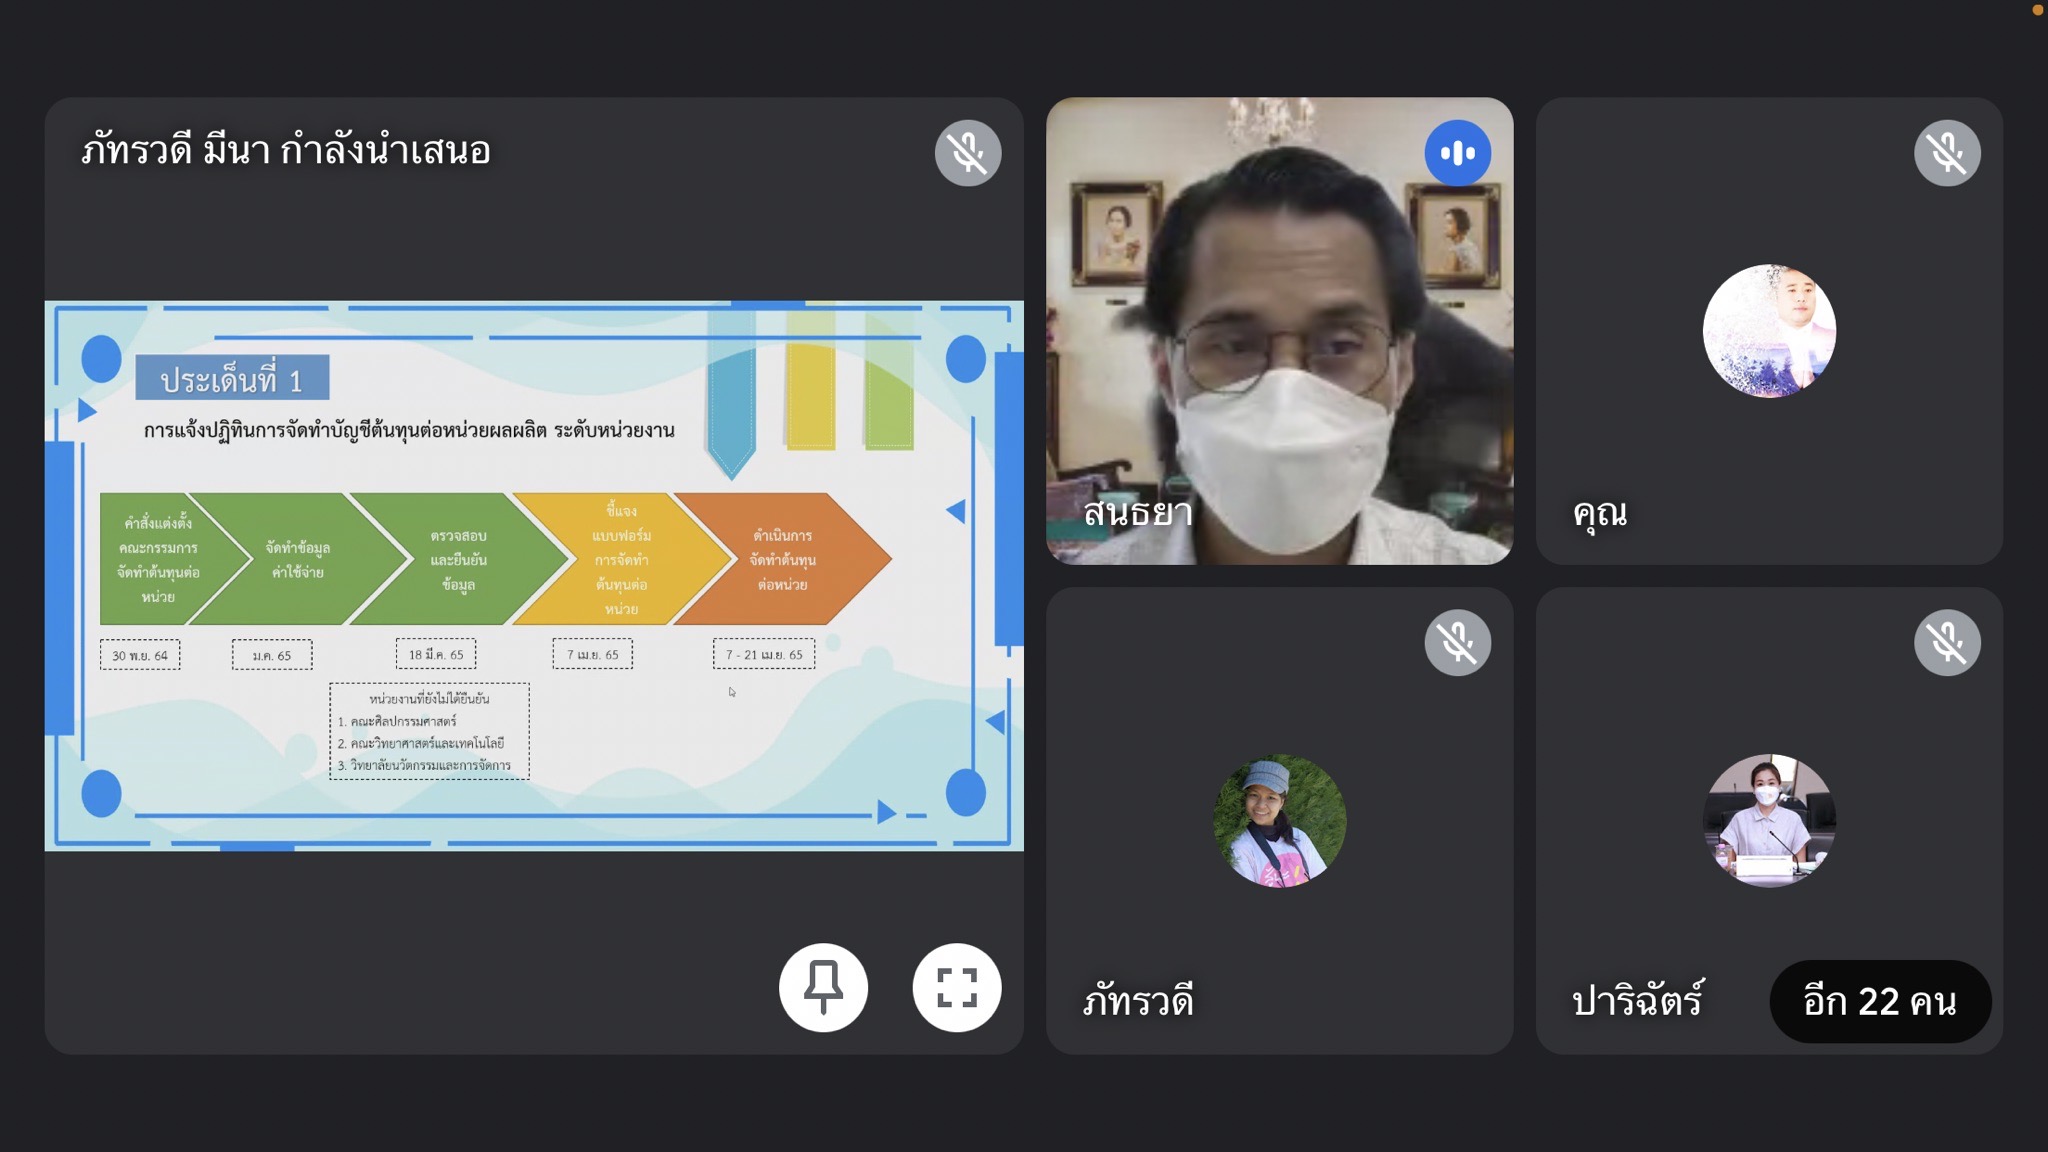Pin the presentation tile with pushpin icon
2048x1152 pixels.
[823, 987]
